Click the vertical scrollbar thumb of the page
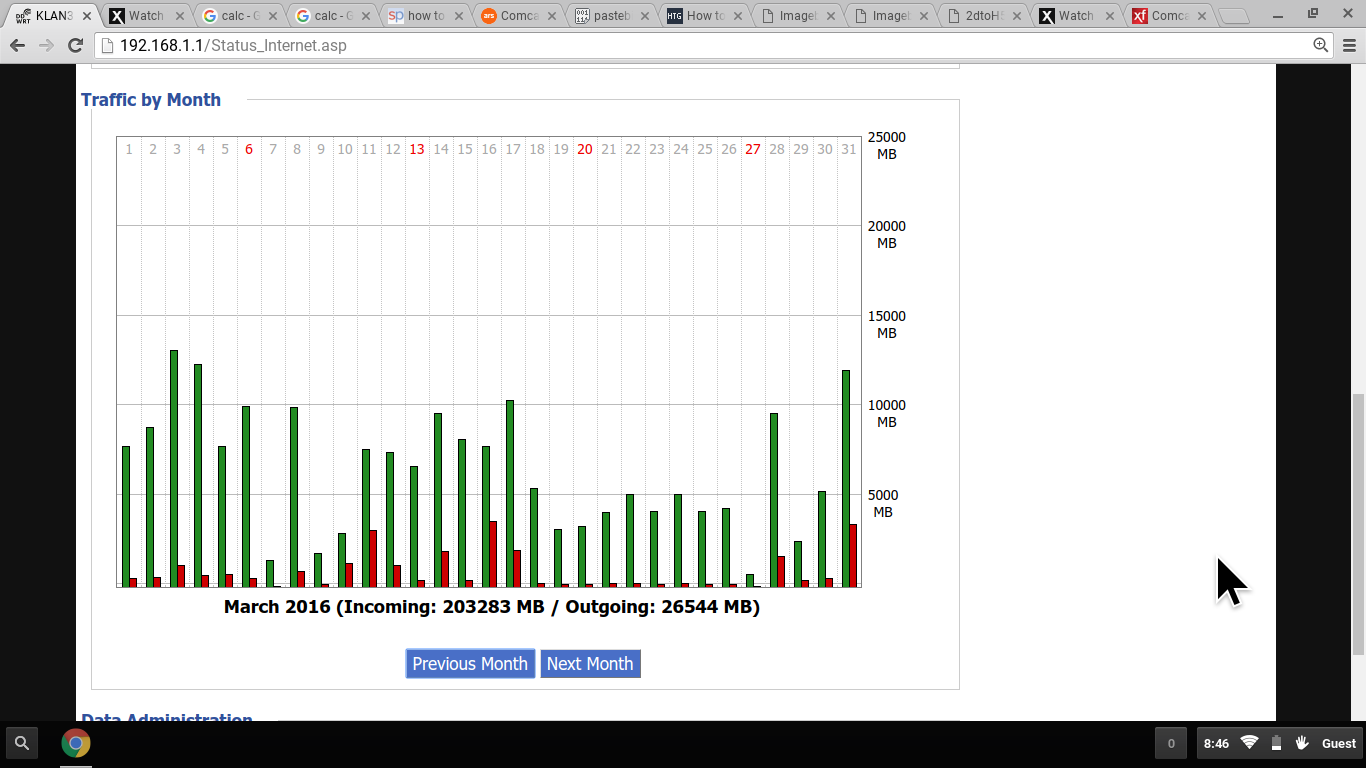Viewport: 1366px width, 768px height. pyautogui.click(x=1358, y=525)
